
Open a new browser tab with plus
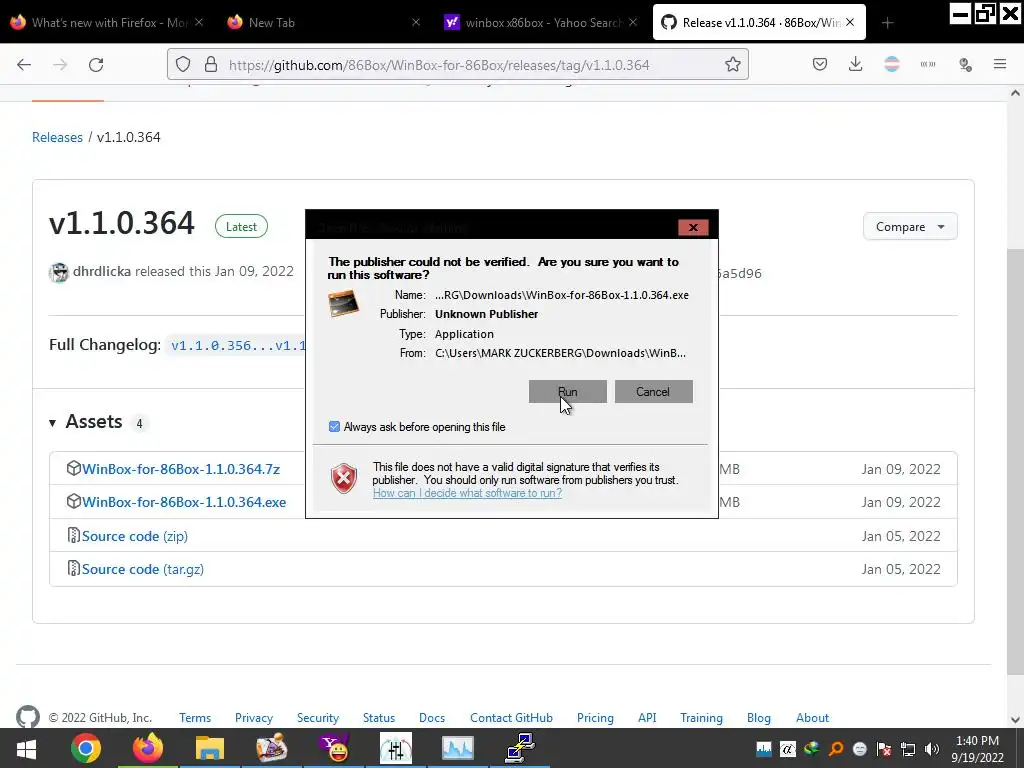coord(887,23)
